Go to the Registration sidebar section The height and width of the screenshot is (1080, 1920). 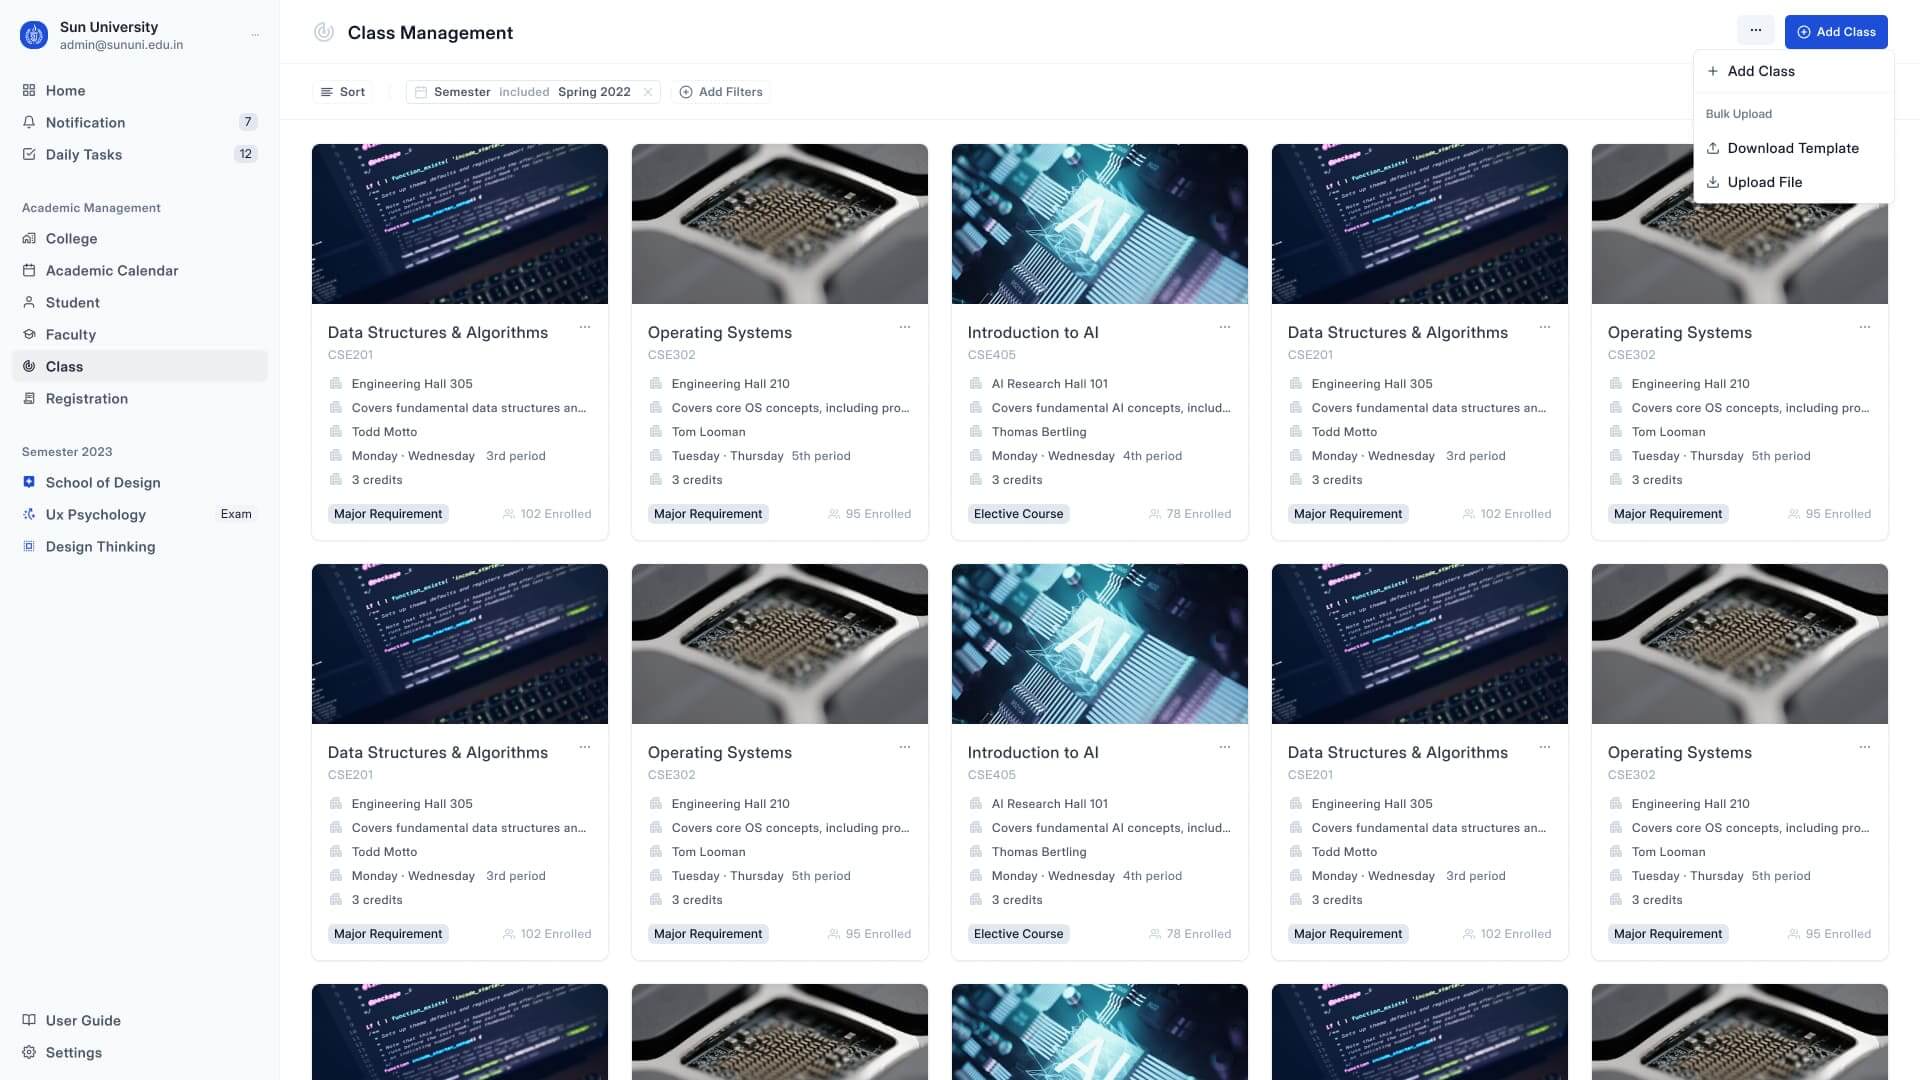(140, 398)
